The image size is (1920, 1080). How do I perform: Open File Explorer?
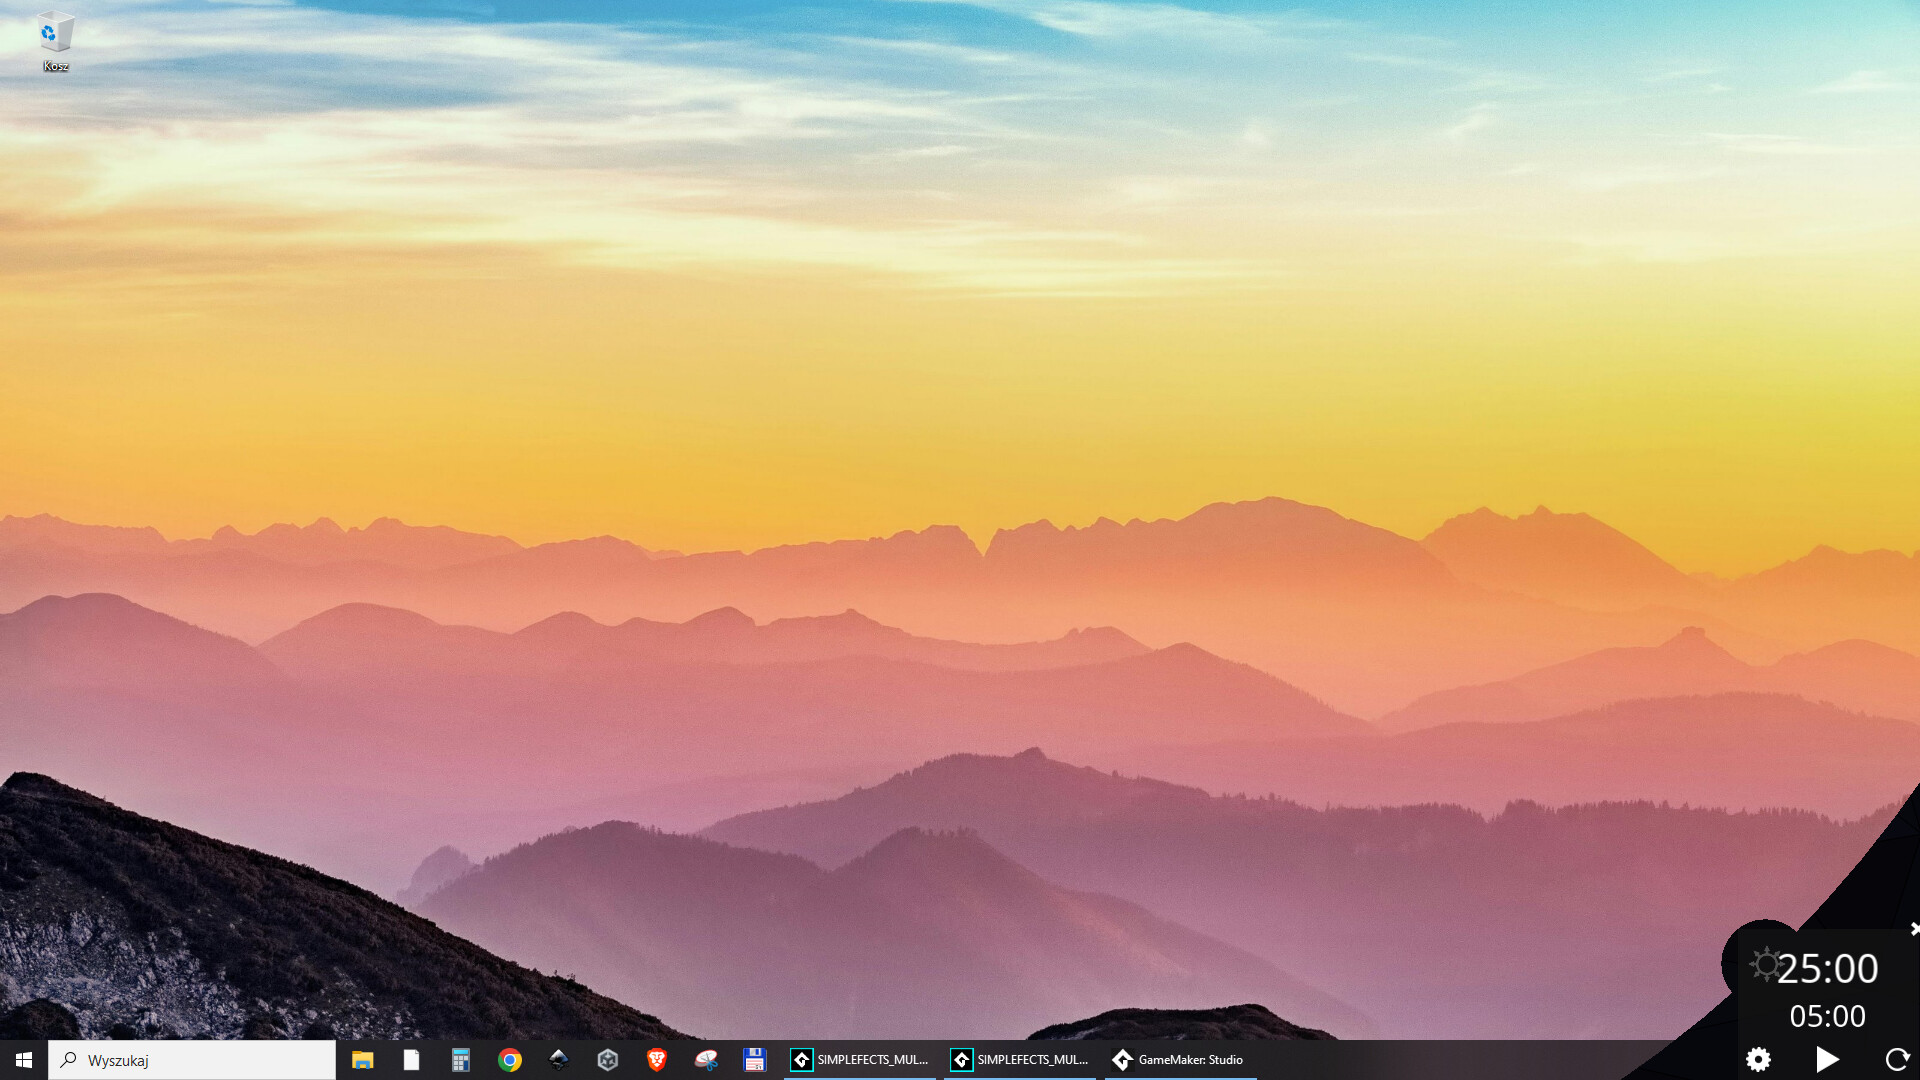363,1059
